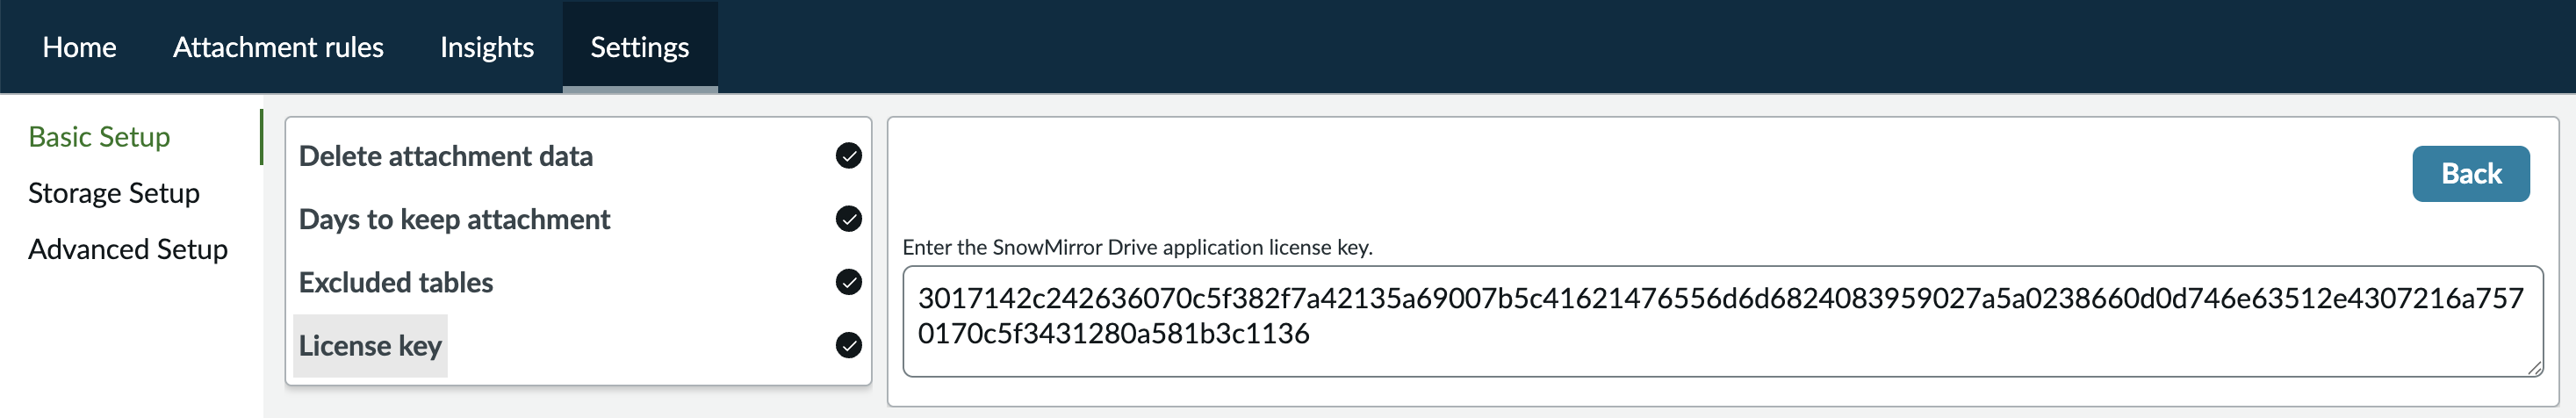This screenshot has height=418, width=2576.
Task: Click second line of license key text
Action: [x=1113, y=334]
